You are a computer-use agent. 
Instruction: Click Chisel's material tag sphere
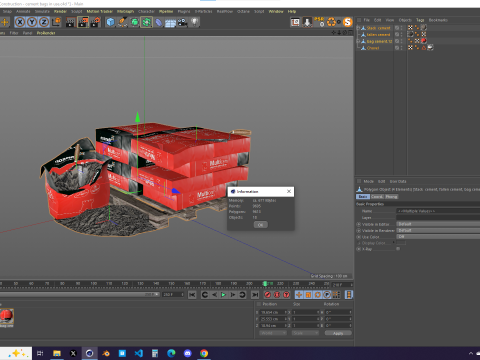click(430, 48)
